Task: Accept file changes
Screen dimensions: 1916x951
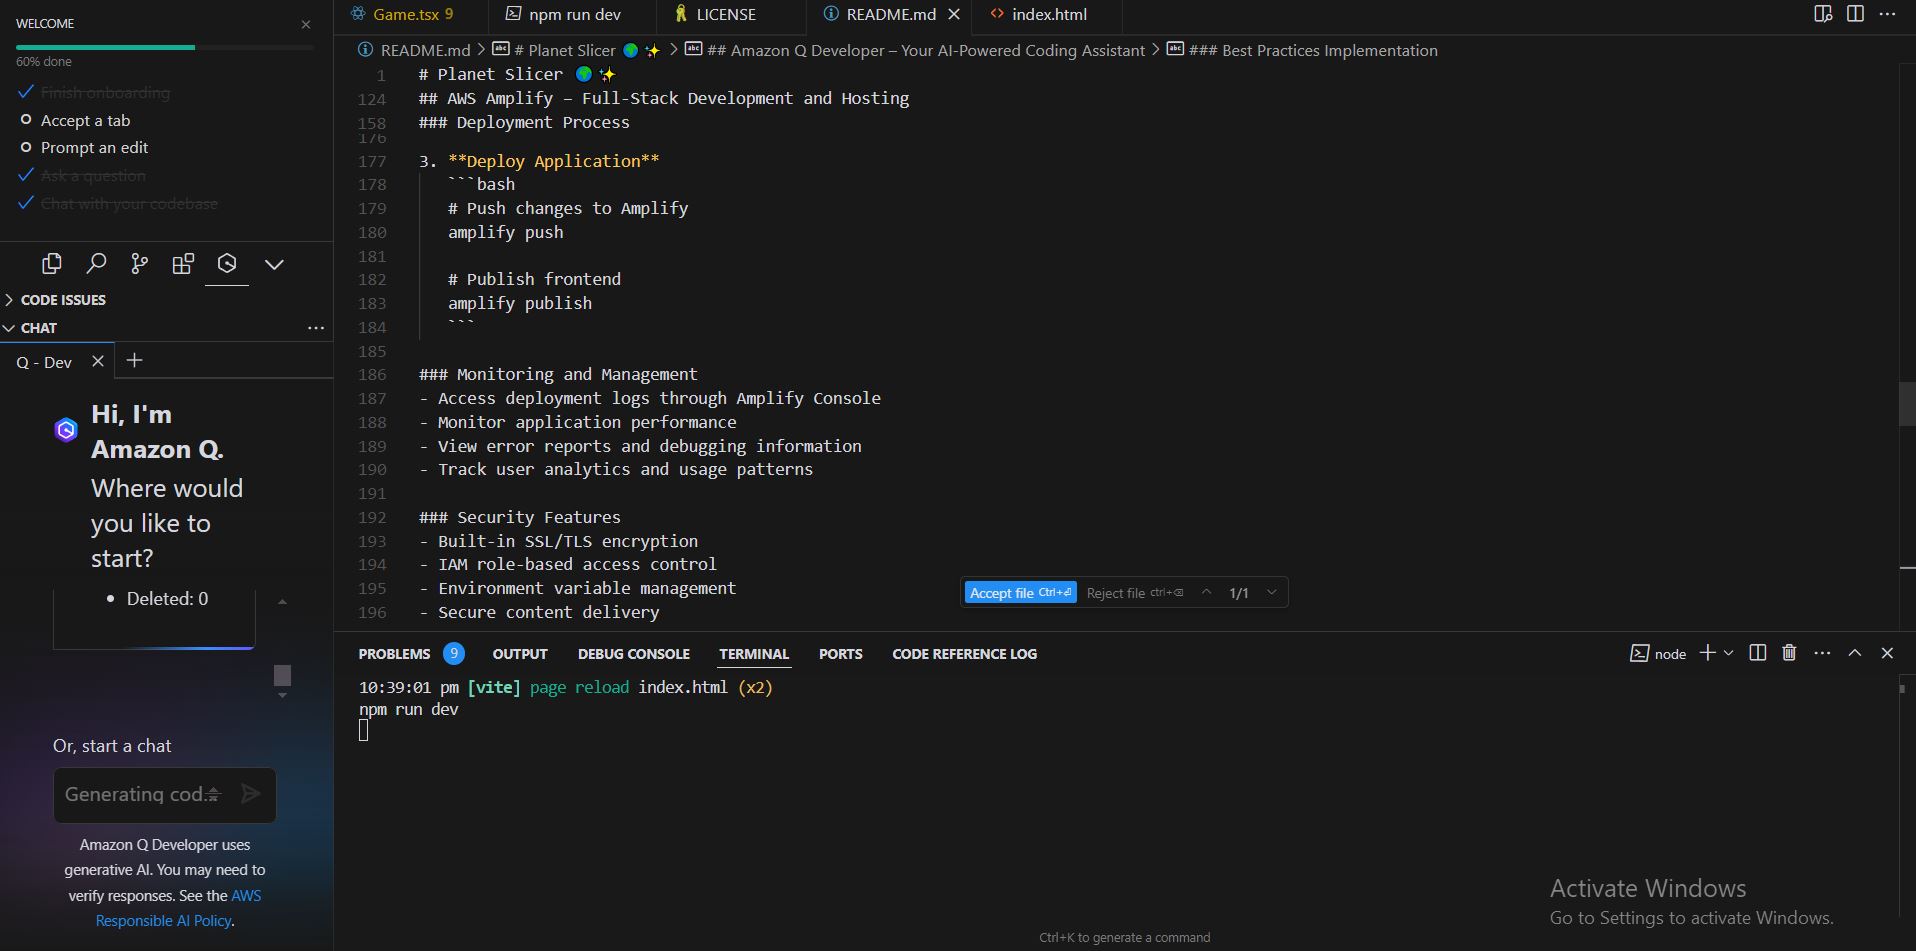Action: [1021, 592]
